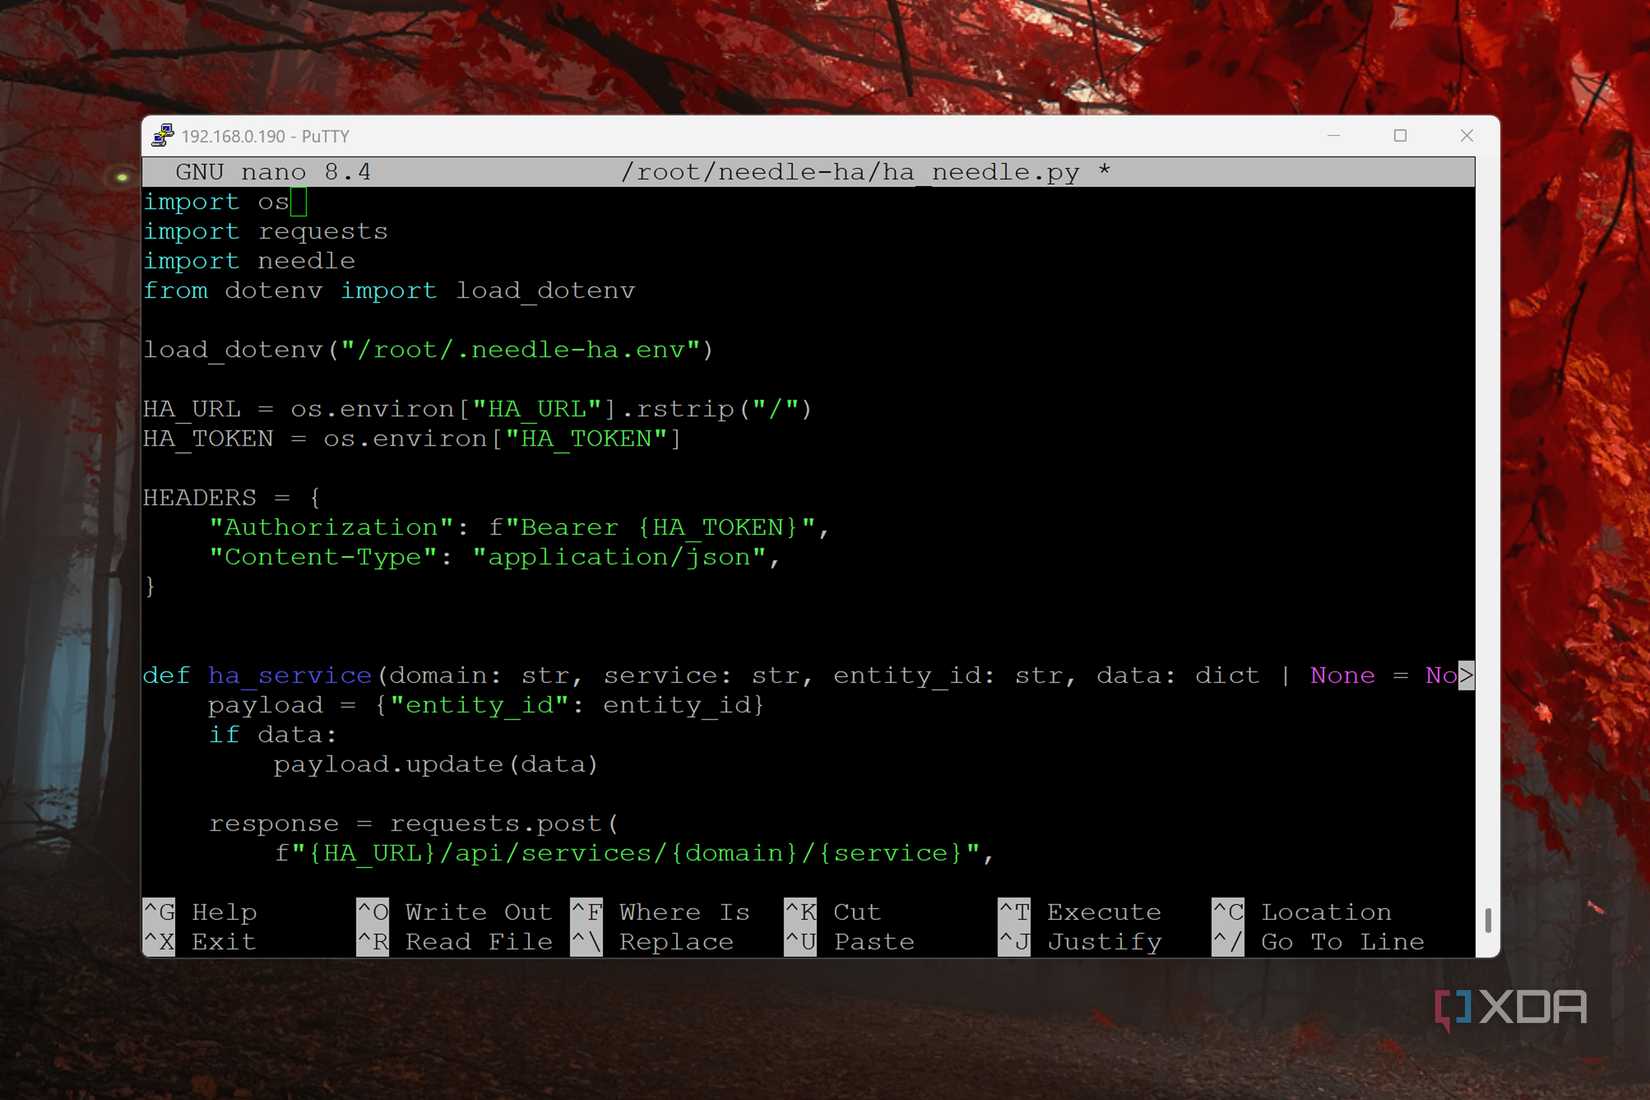Click the ^U Paste shortcut
Image resolution: width=1650 pixels, height=1100 pixels.
[x=850, y=942]
